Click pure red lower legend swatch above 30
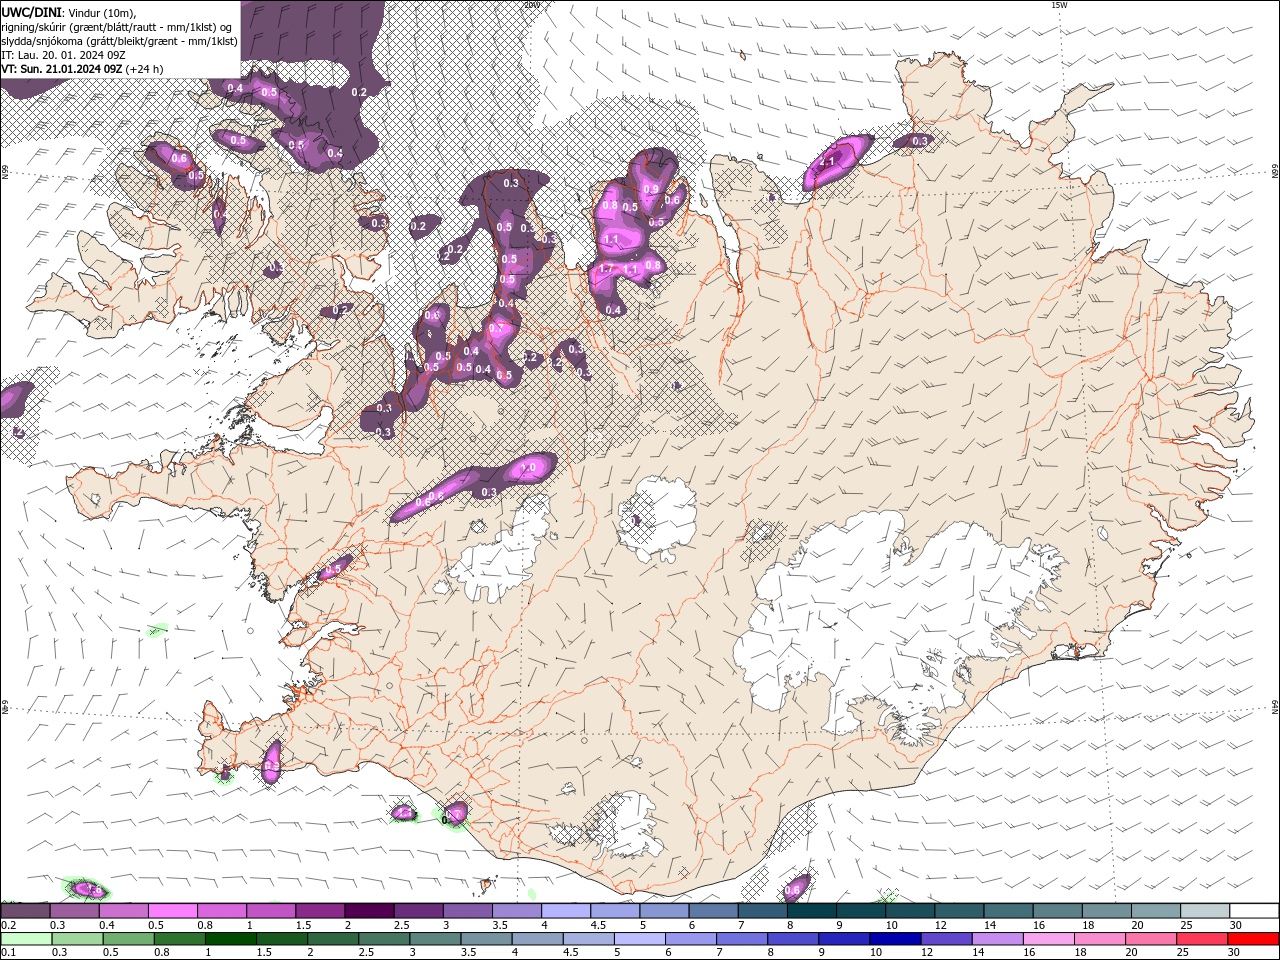The height and width of the screenshot is (960, 1280). (1253, 939)
